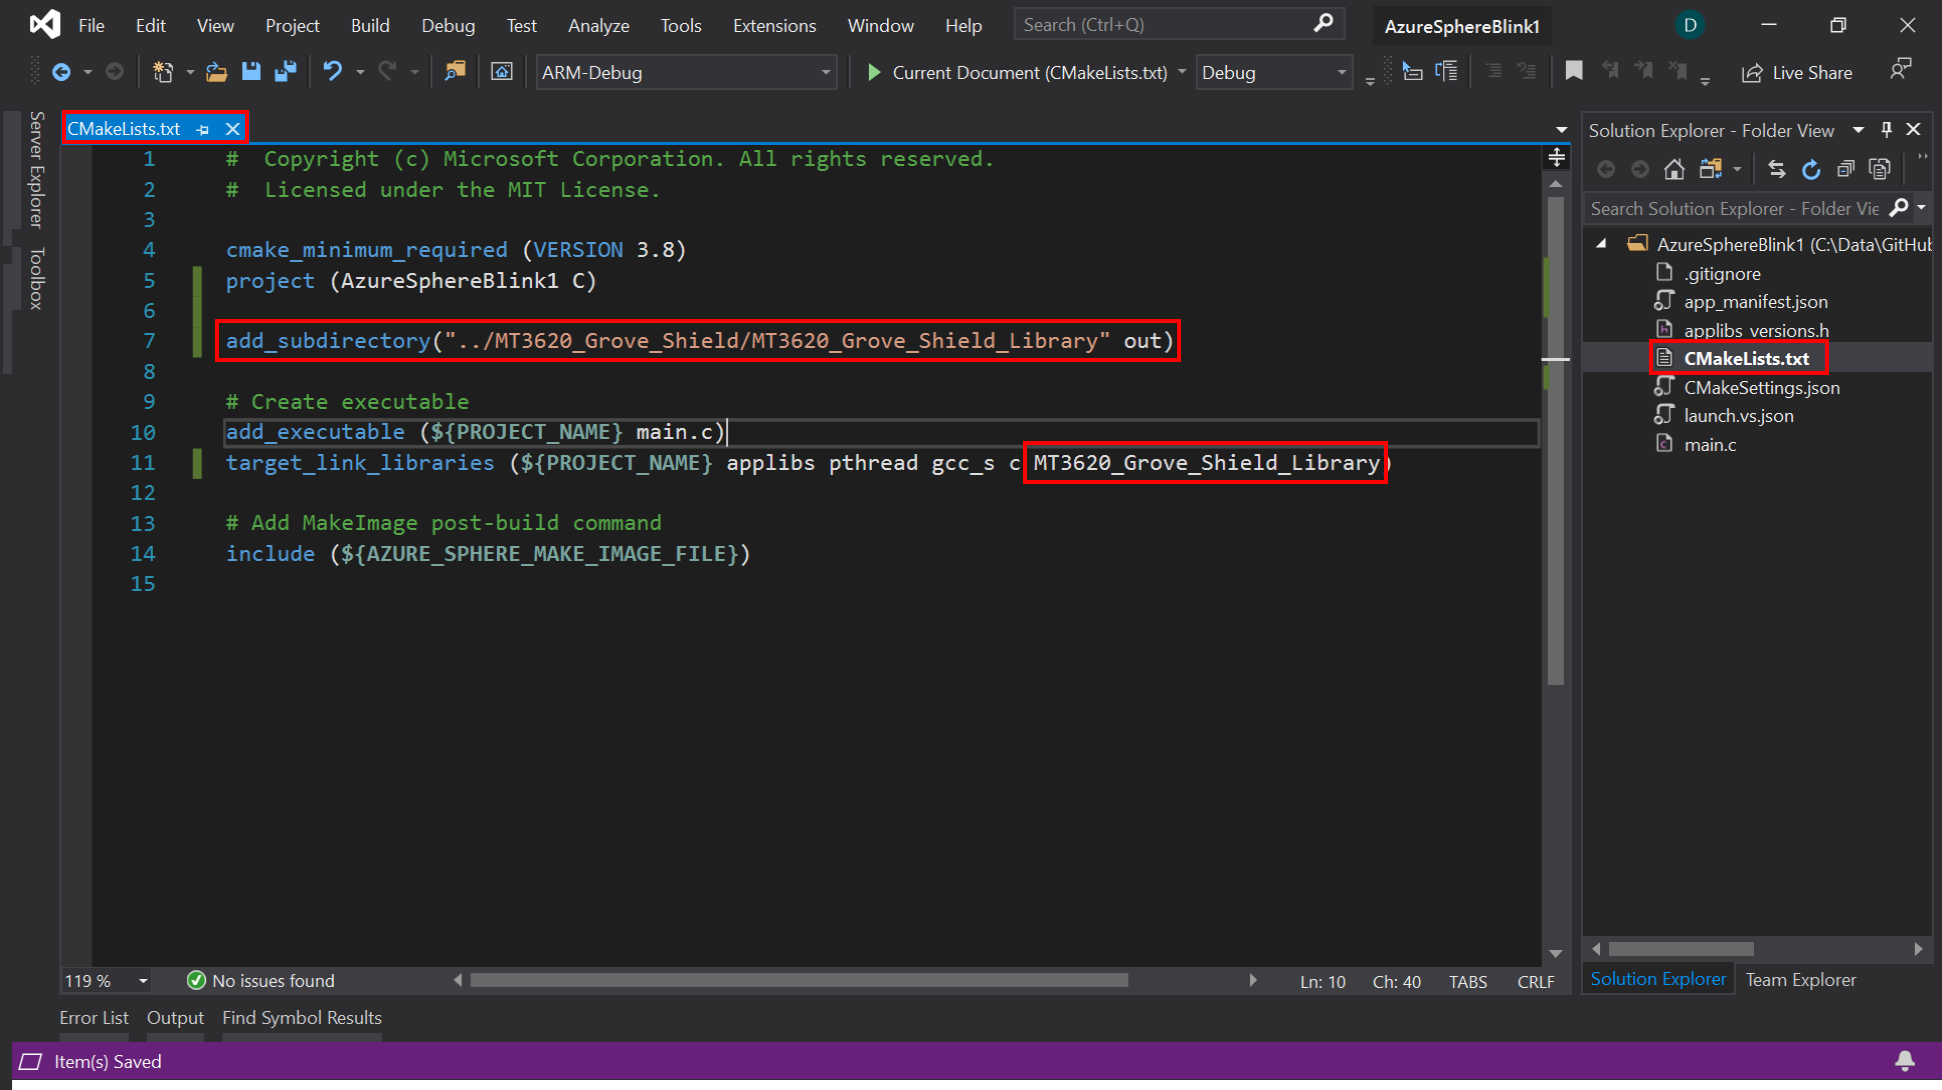Collapse the AzureSphereBlink1 root folder node
This screenshot has width=1942, height=1090.
(x=1602, y=244)
